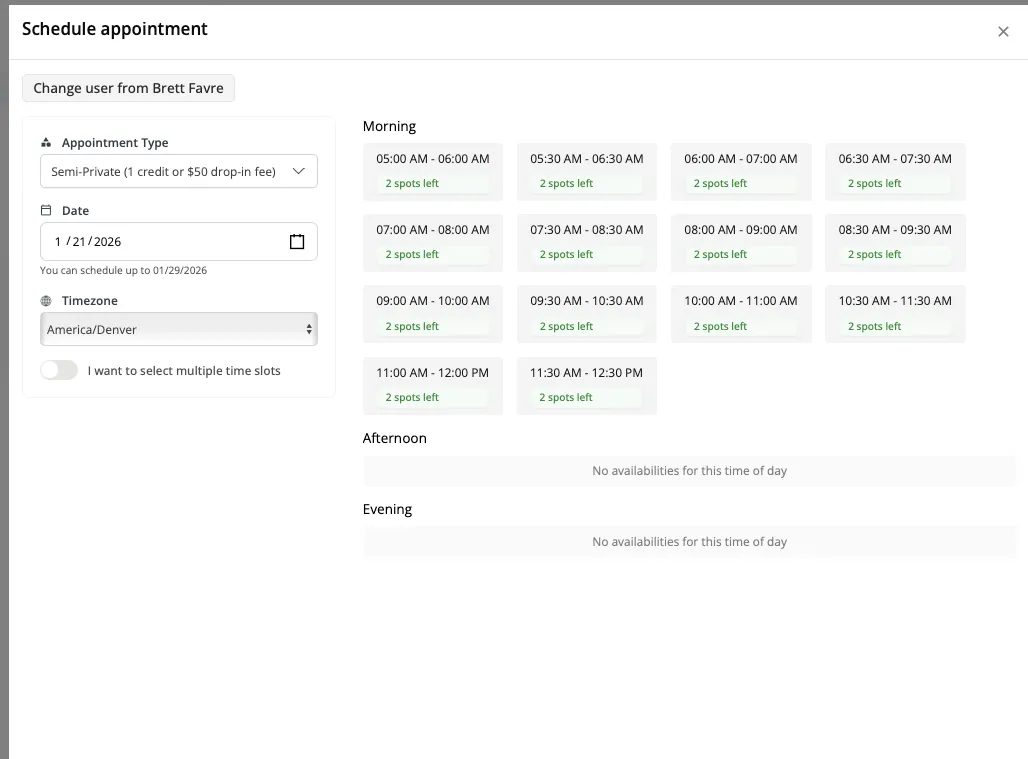1028x759 pixels.
Task: Click the Afternoon section heading
Action: 395,438
